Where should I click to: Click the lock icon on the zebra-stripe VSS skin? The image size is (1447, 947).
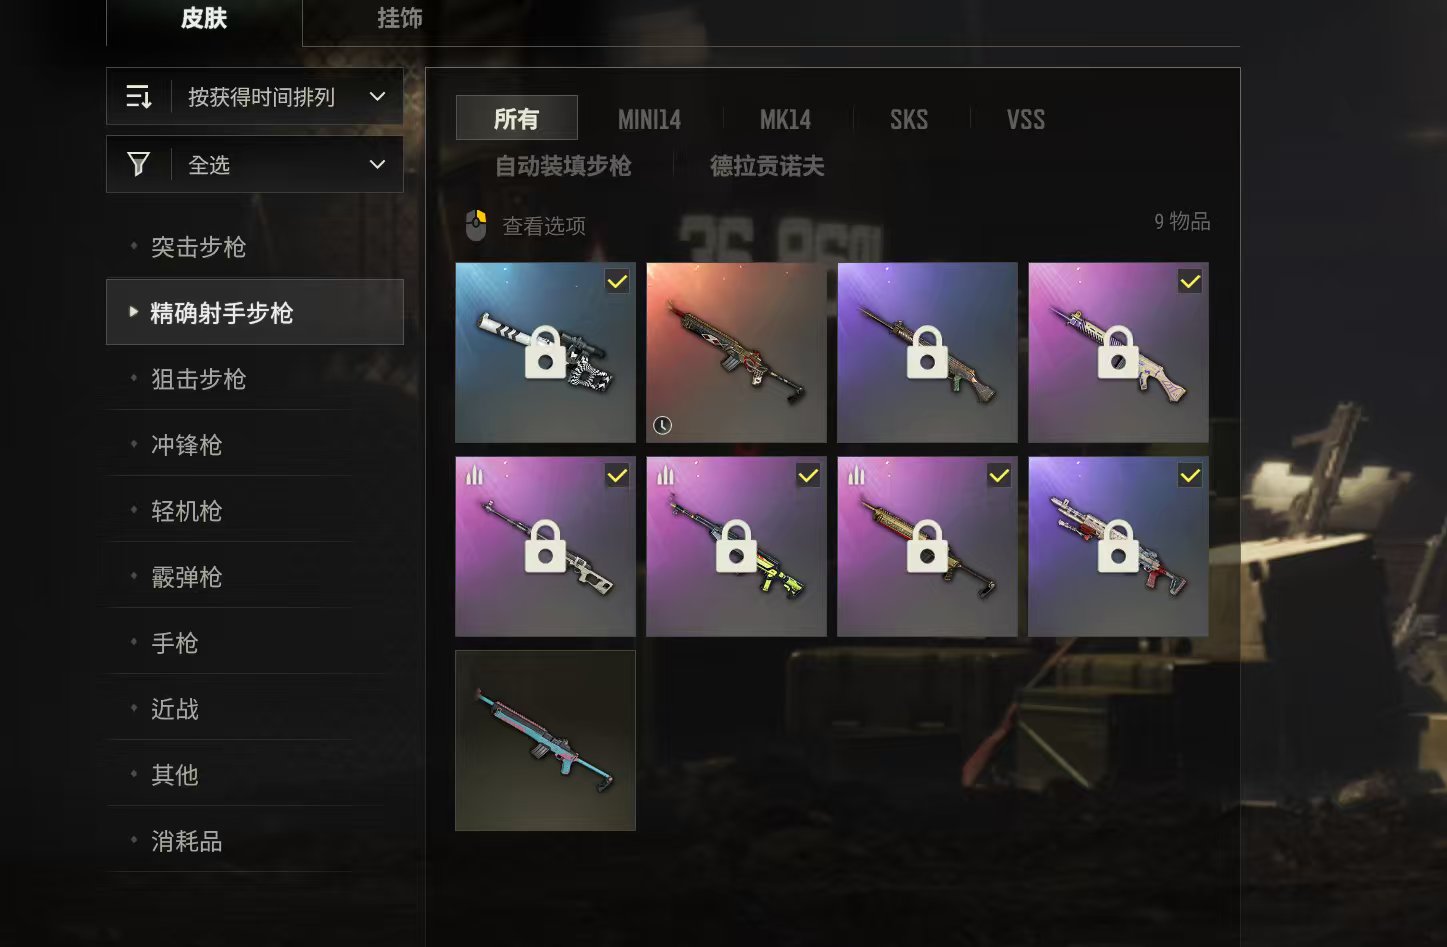[x=545, y=352]
